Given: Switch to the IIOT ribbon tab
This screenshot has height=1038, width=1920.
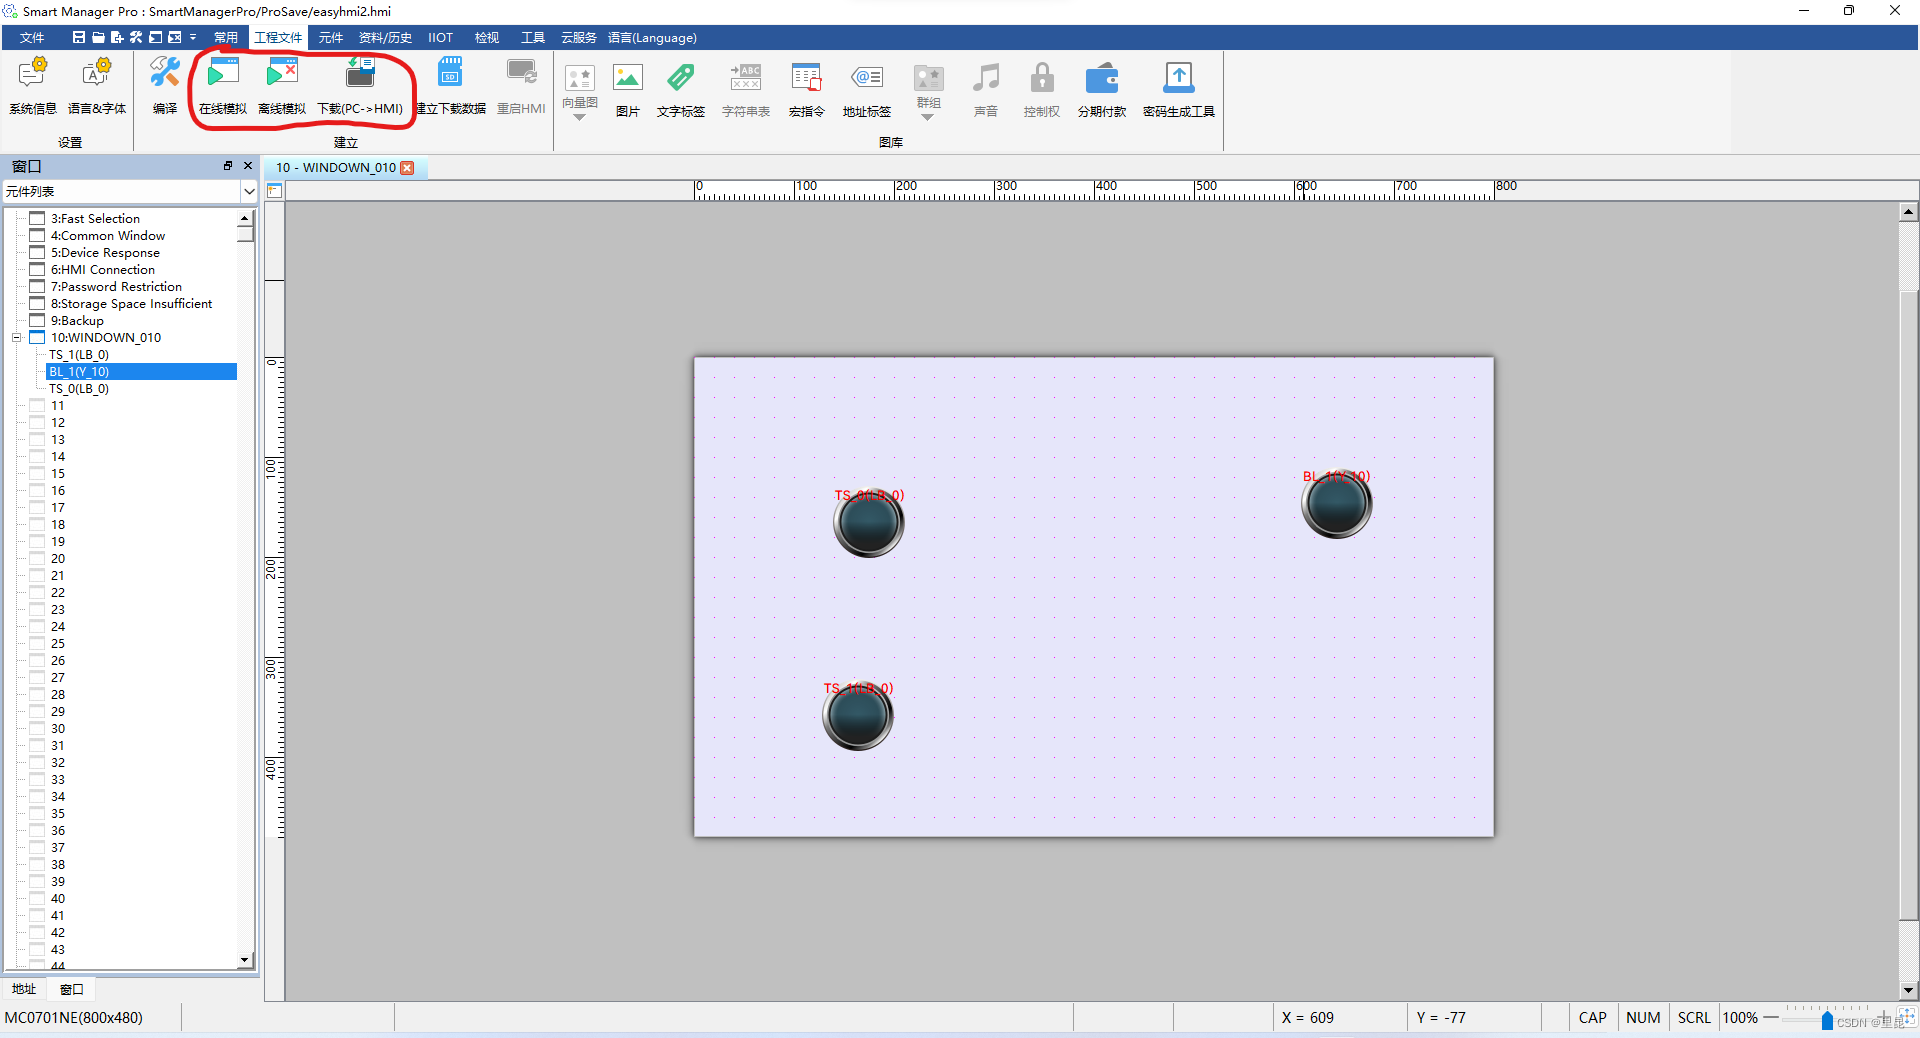Looking at the screenshot, I should tap(441, 38).
